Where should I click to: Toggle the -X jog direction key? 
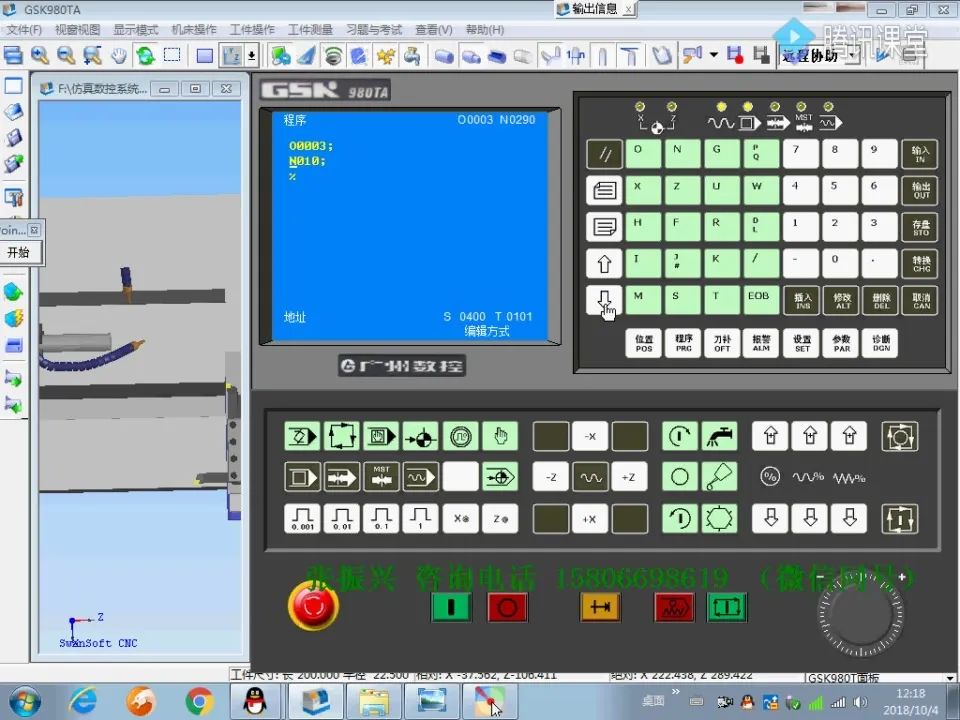click(590, 437)
